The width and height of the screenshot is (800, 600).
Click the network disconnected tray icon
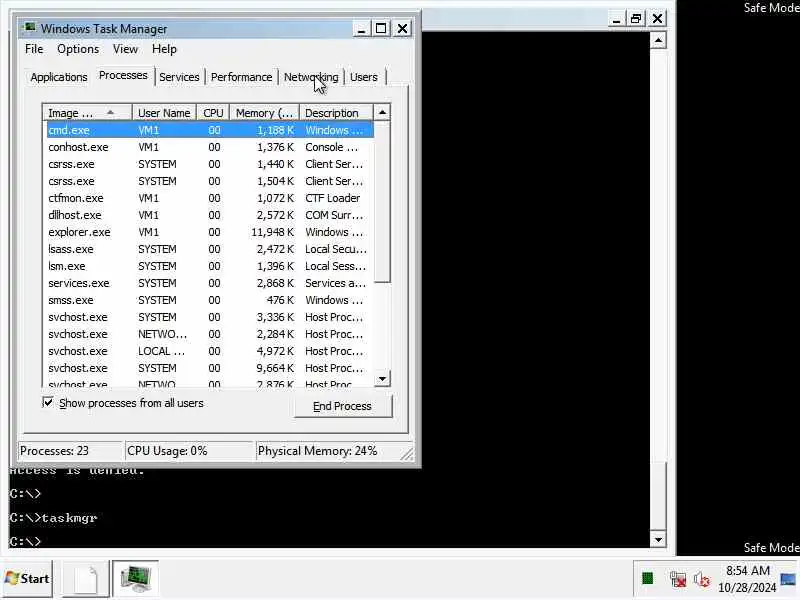coord(678,579)
